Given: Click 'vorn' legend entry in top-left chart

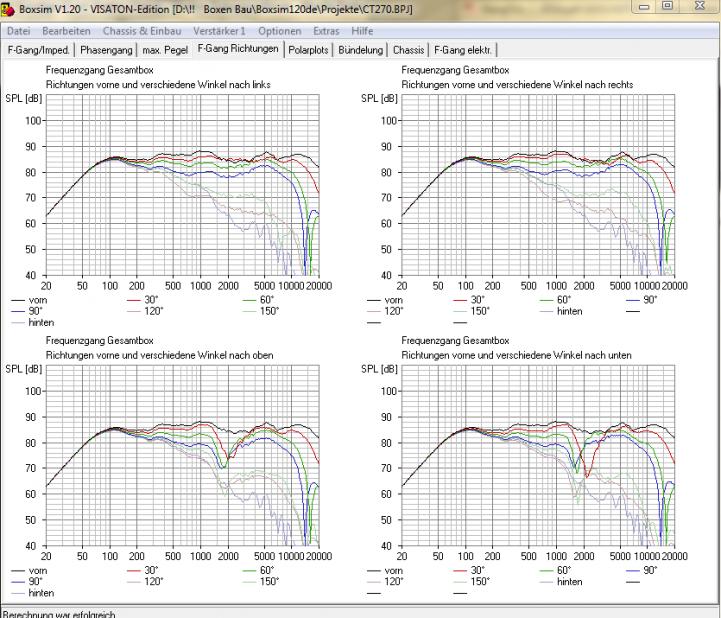Looking at the screenshot, I should (x=30, y=300).
